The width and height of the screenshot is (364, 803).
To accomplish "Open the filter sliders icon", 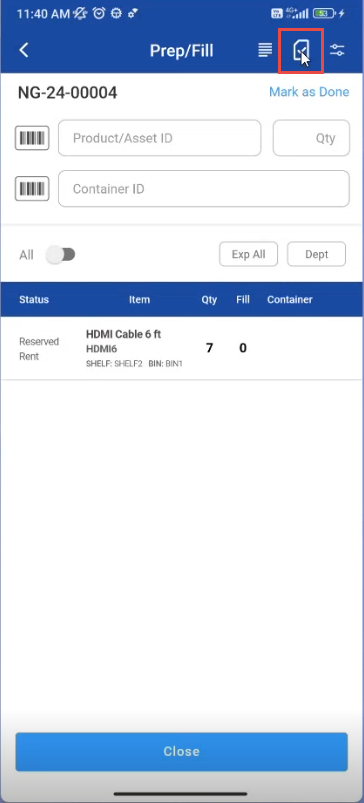I will point(337,50).
